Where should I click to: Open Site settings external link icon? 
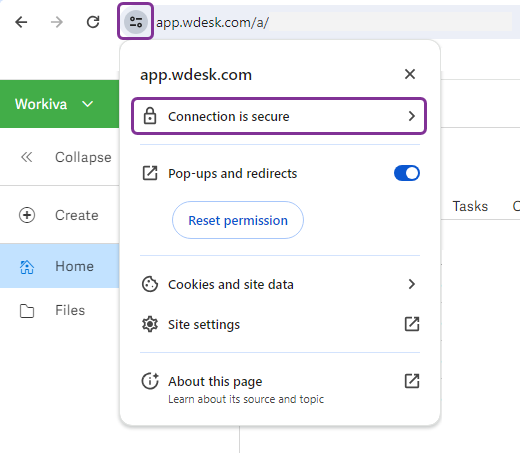pos(412,324)
